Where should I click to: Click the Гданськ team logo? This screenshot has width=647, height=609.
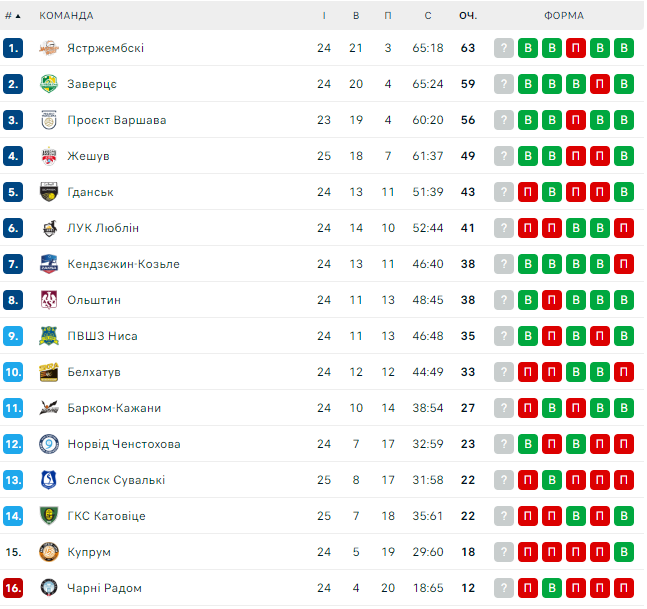[48, 192]
